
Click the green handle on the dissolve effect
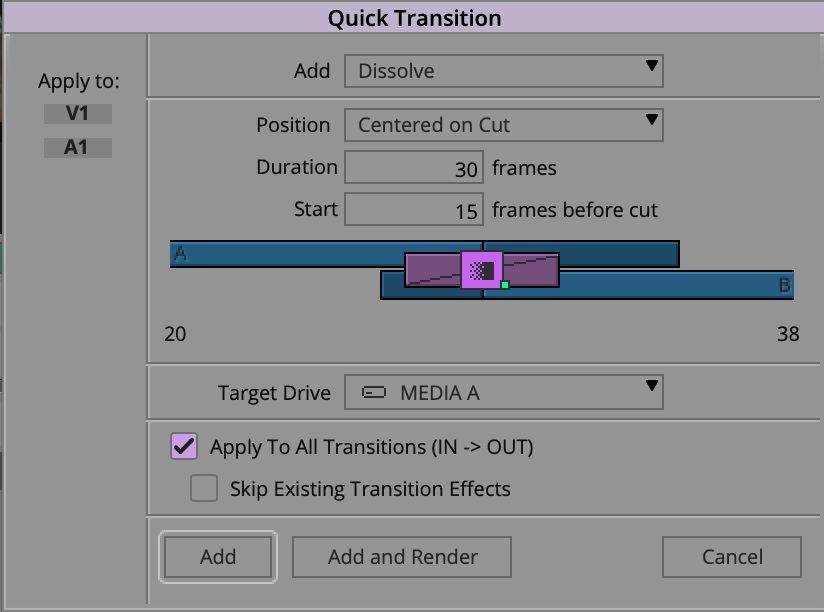click(x=505, y=285)
